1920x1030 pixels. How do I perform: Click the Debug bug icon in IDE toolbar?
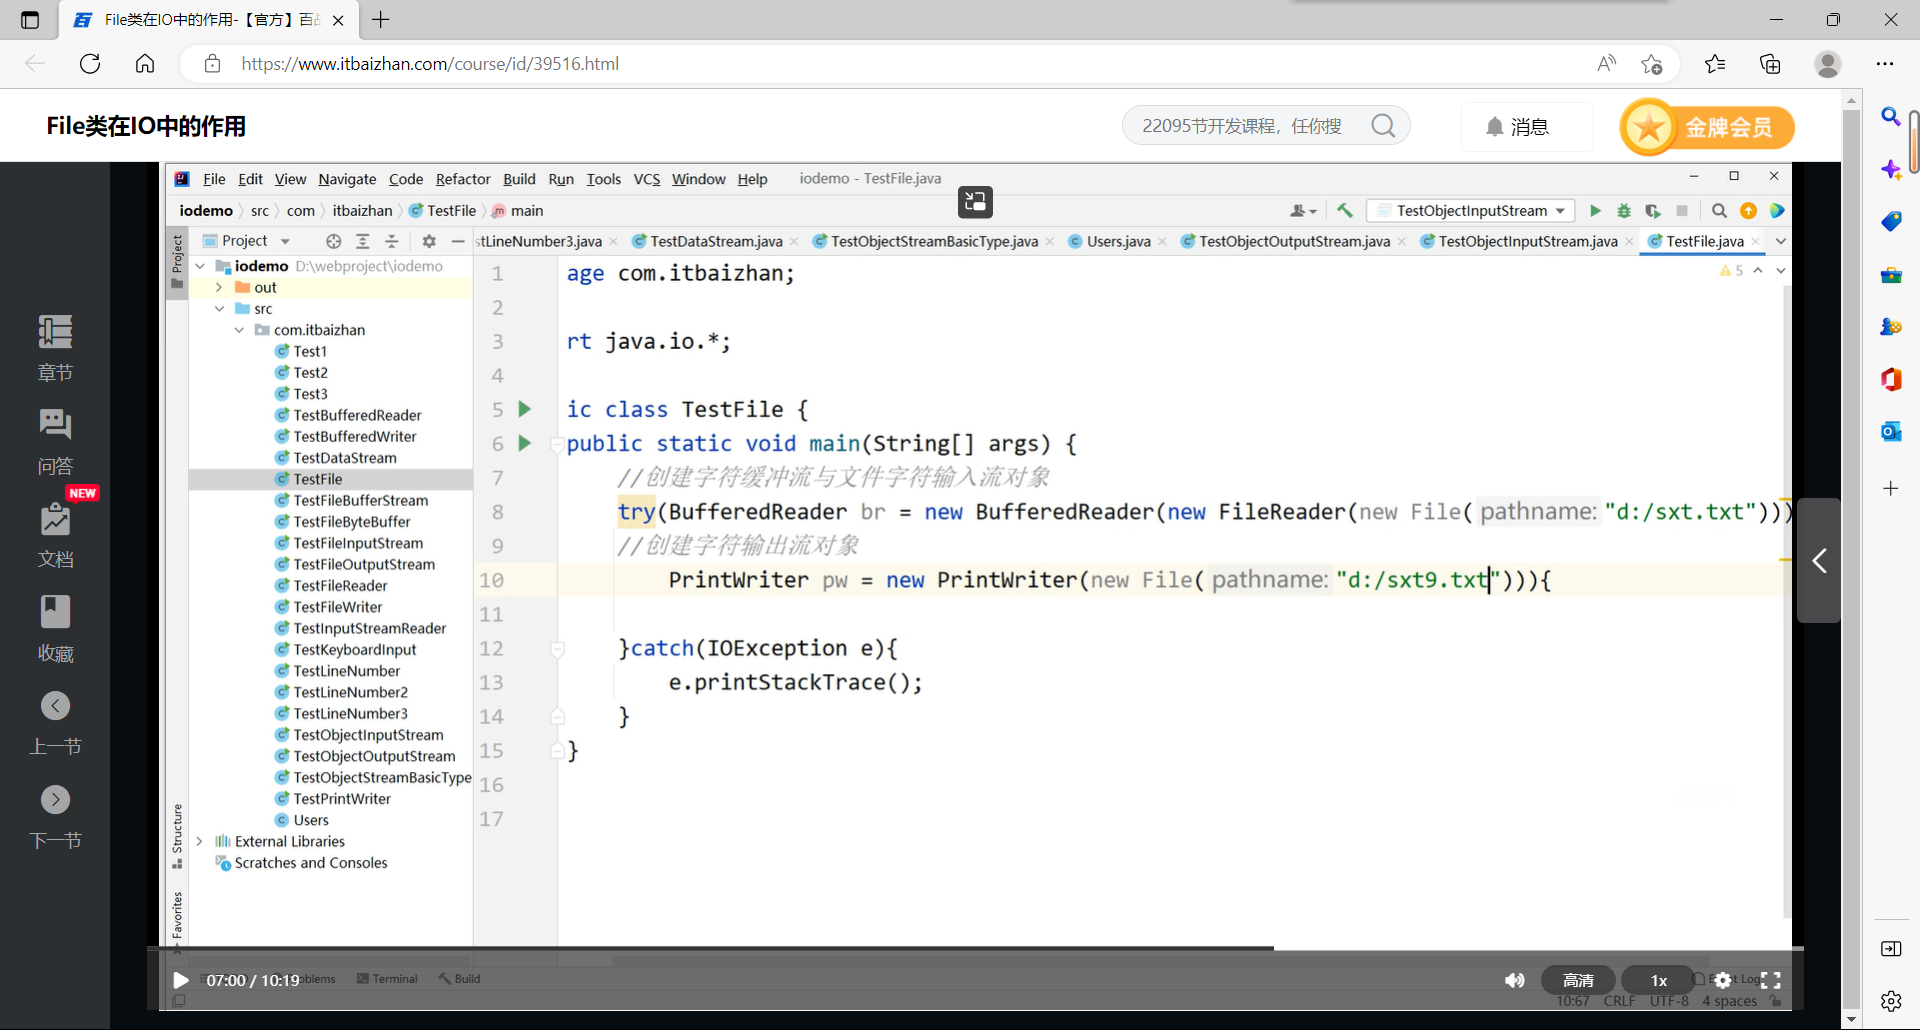click(x=1624, y=211)
